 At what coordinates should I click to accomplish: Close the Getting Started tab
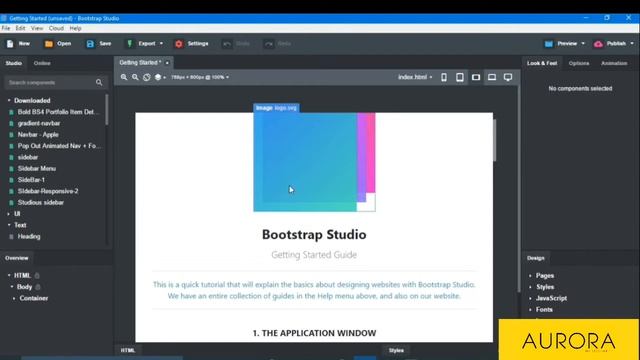point(167,63)
